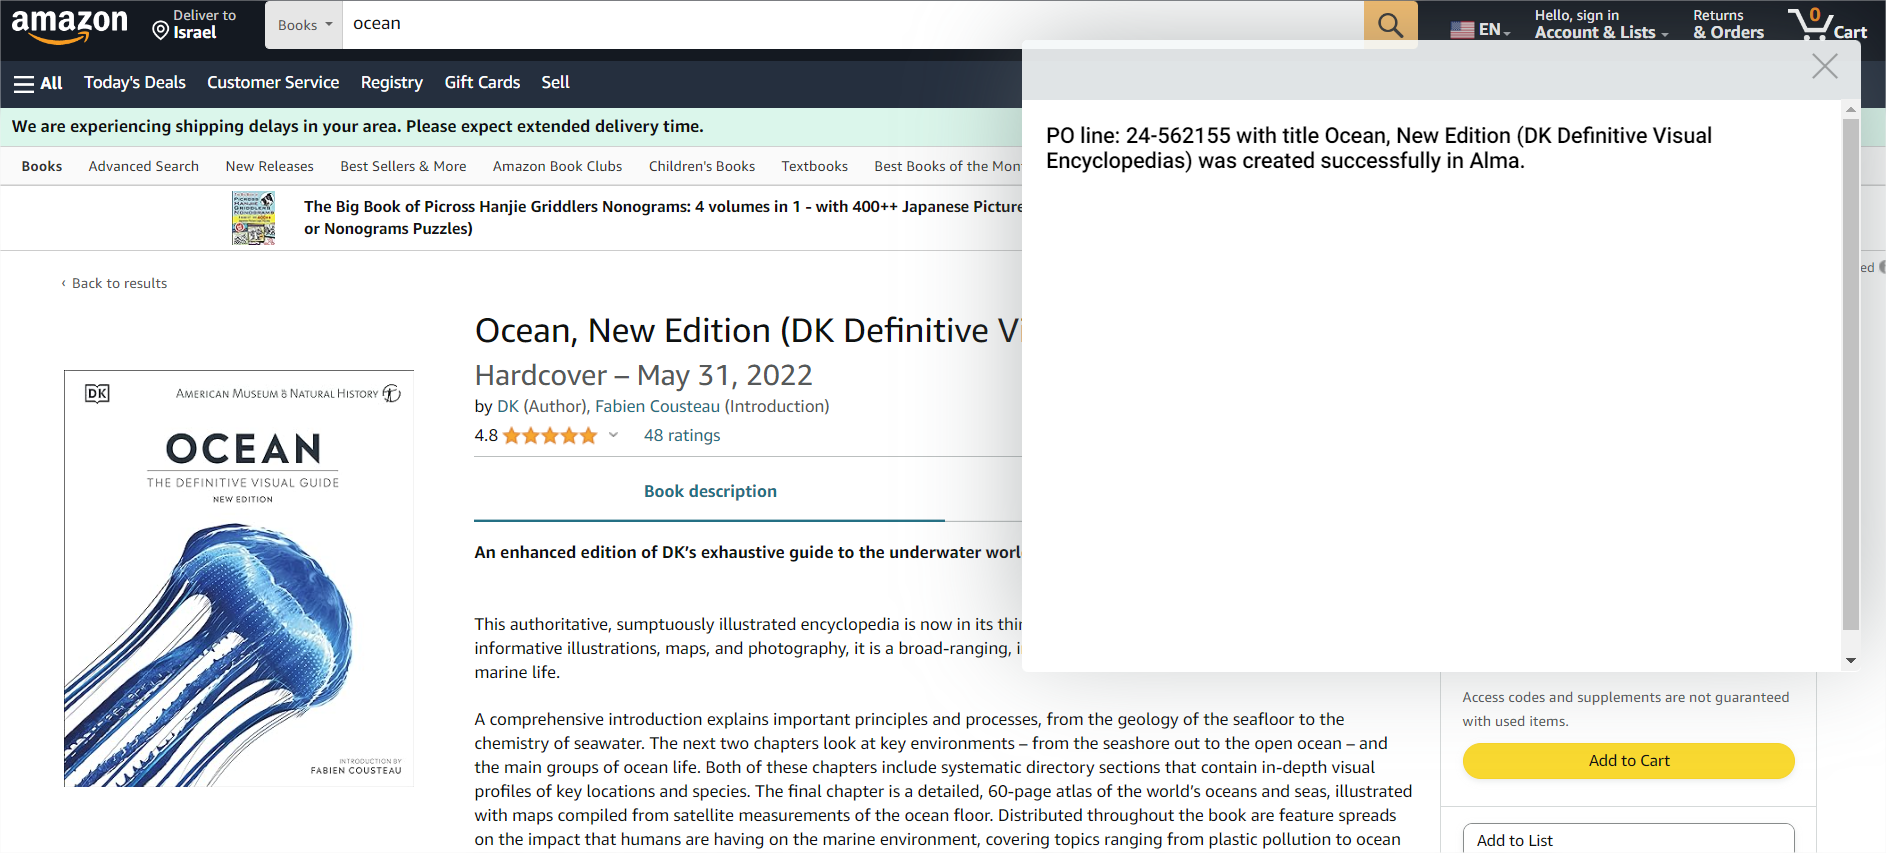
Task: Open the Account & Lists menu
Action: pyautogui.click(x=1601, y=24)
